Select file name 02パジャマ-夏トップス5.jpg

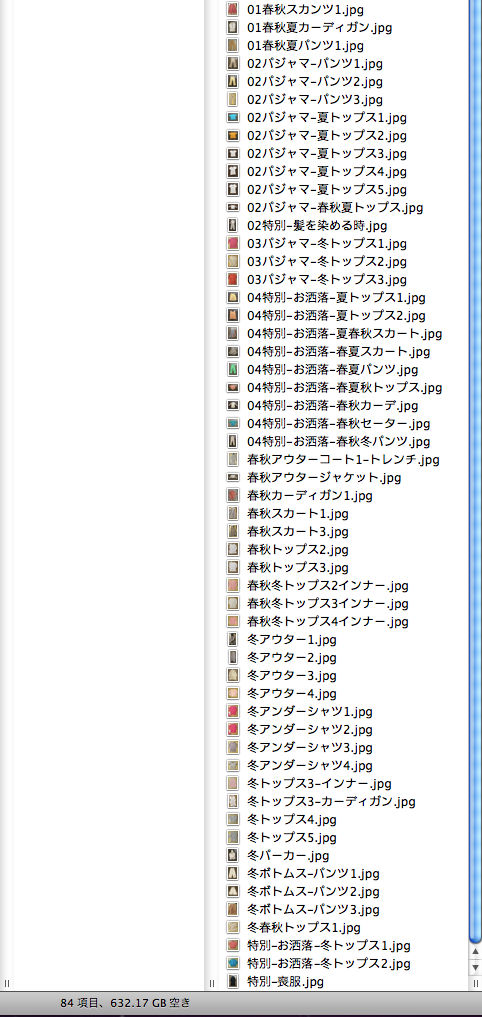tap(327, 189)
